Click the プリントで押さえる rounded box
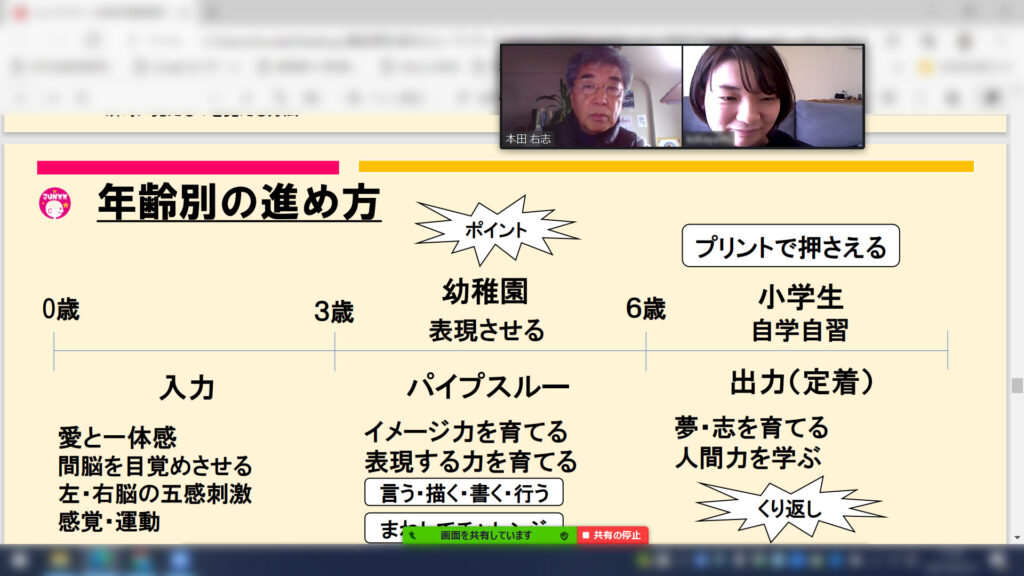 790,247
